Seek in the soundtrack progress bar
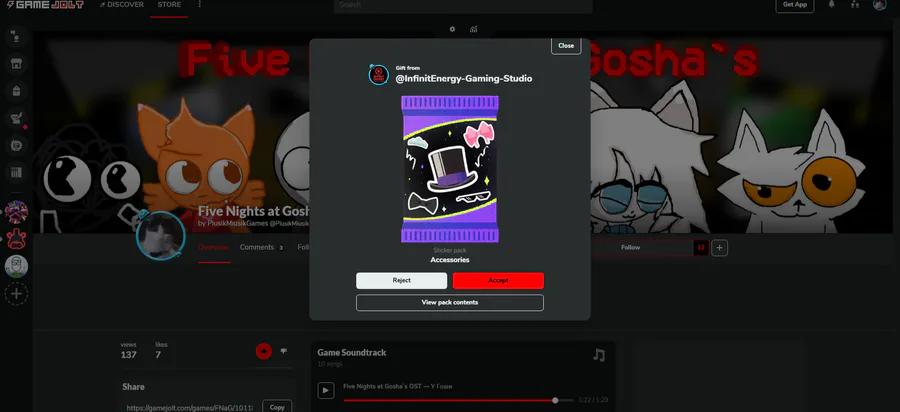The width and height of the screenshot is (900, 412). [x=458, y=400]
